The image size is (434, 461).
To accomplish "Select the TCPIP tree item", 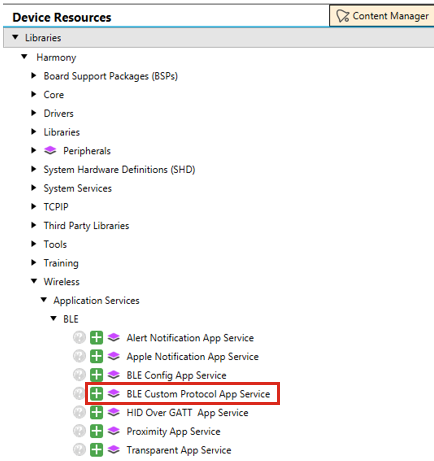I will (x=56, y=207).
